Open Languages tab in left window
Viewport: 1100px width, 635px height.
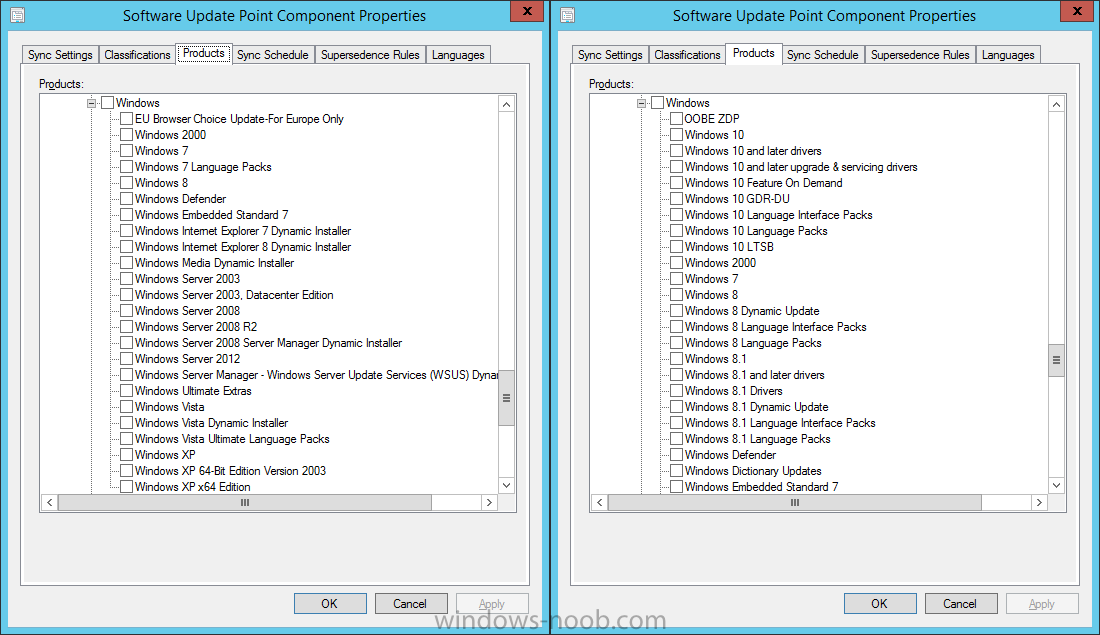458,55
